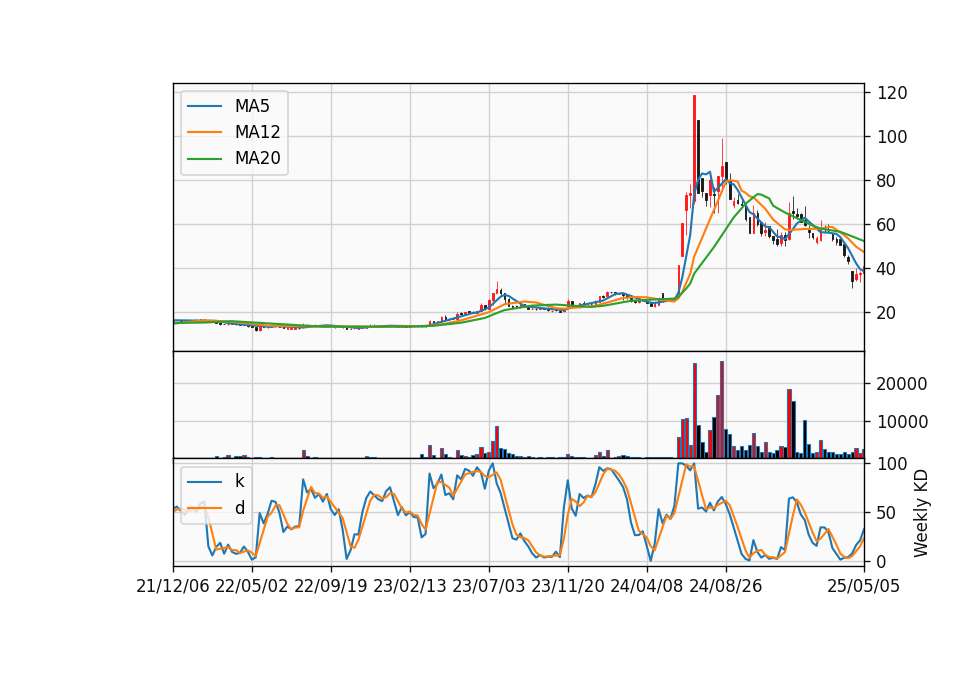Click the 22/05/02 date tick label
This screenshot has height=690, width=960.
[x=252, y=586]
